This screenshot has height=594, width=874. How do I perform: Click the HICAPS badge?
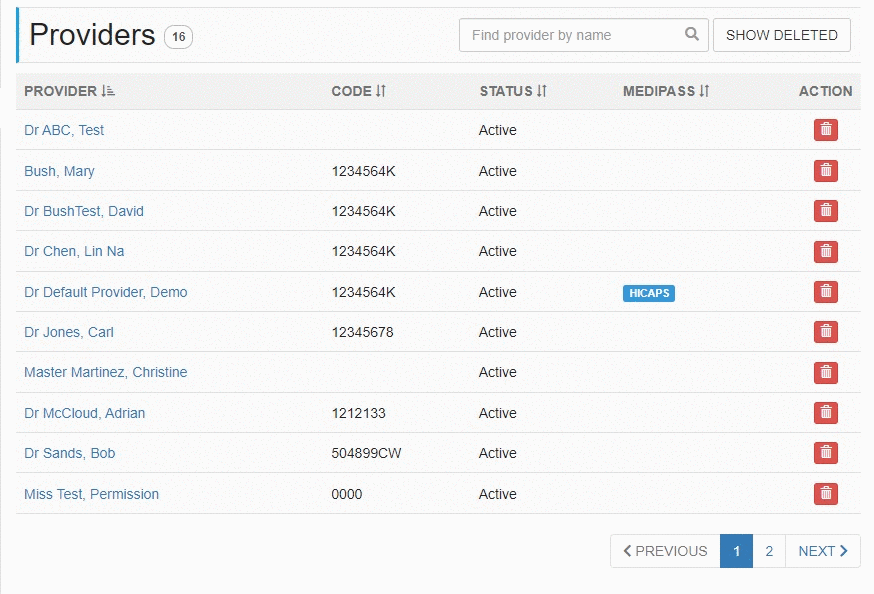[x=649, y=293]
